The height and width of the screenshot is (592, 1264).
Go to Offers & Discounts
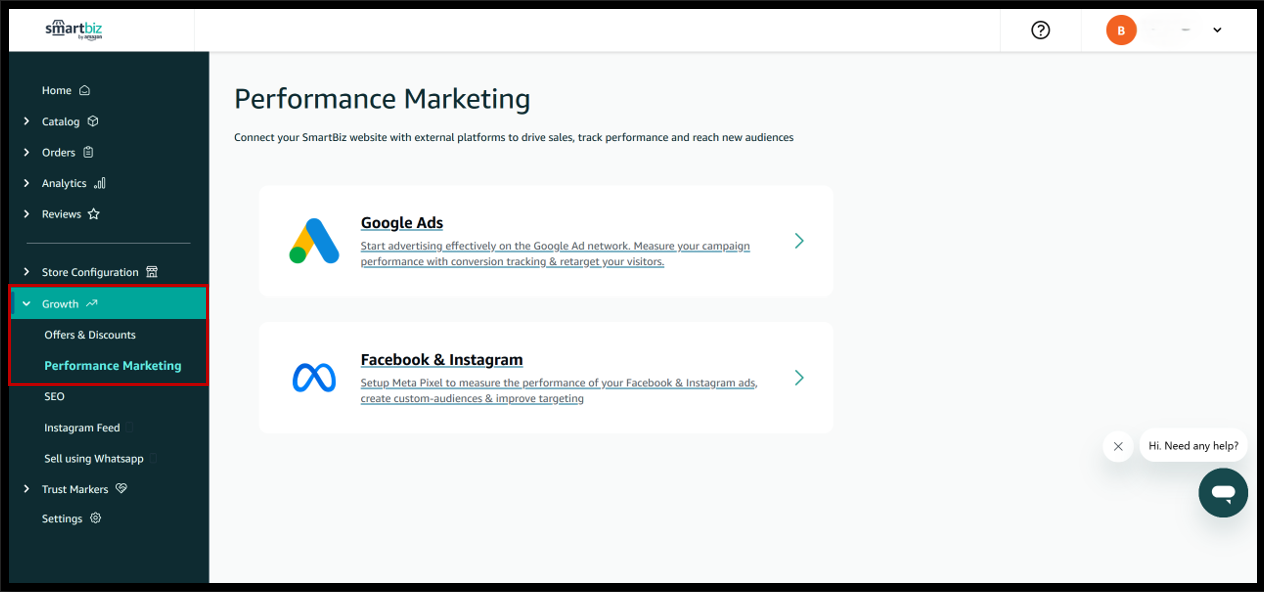click(x=90, y=335)
